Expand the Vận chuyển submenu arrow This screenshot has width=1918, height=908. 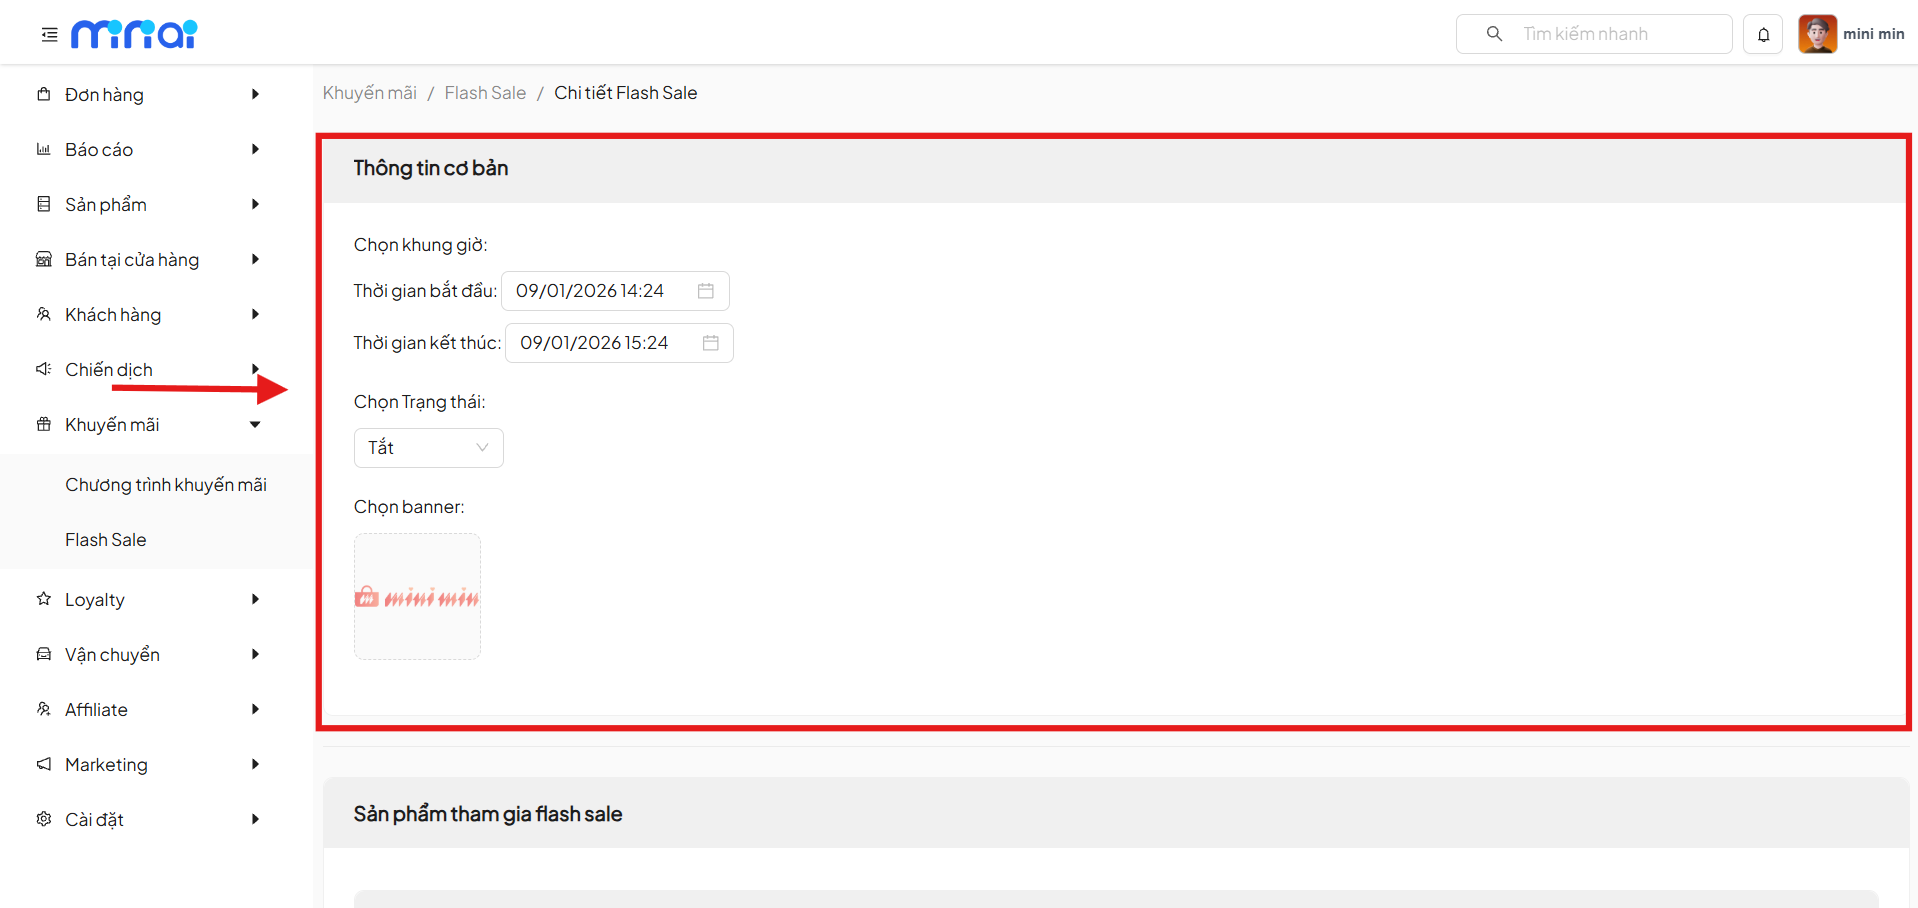coord(255,654)
